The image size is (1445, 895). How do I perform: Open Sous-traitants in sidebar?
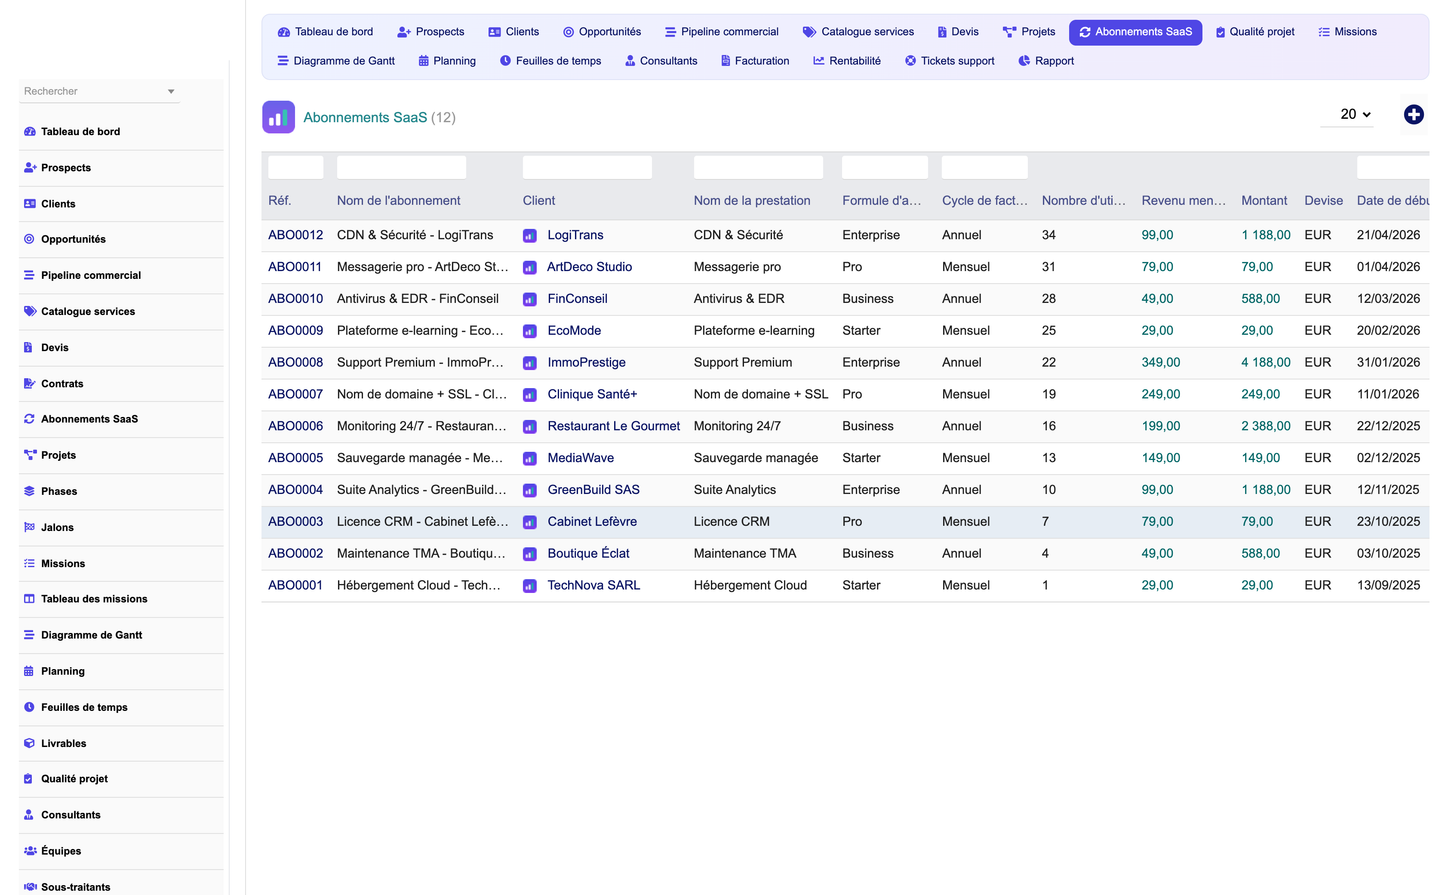pos(76,887)
